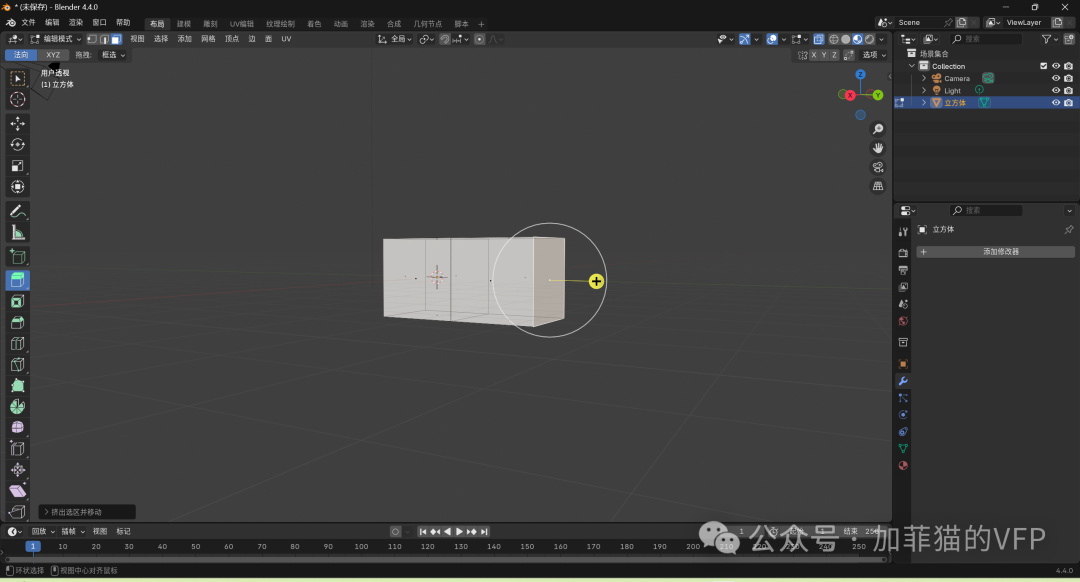Viewport: 1080px width, 582px height.
Task: Activate the Move tool
Action: click(x=17, y=124)
